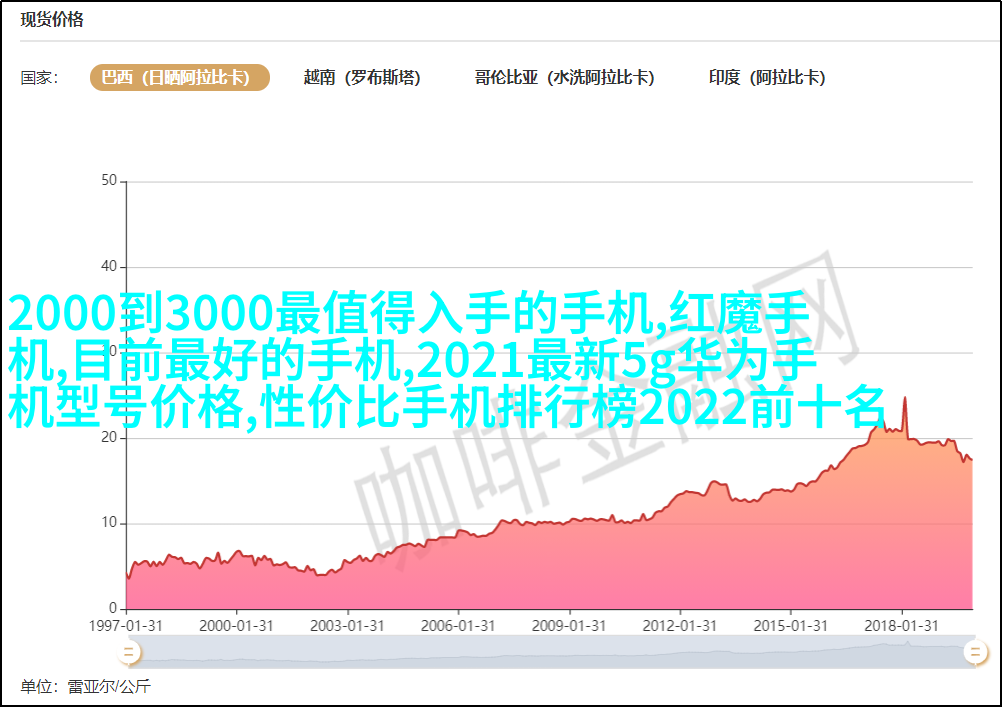Click the 2015-01-31 axis label
This screenshot has height=707, width=1002.
coord(791,626)
